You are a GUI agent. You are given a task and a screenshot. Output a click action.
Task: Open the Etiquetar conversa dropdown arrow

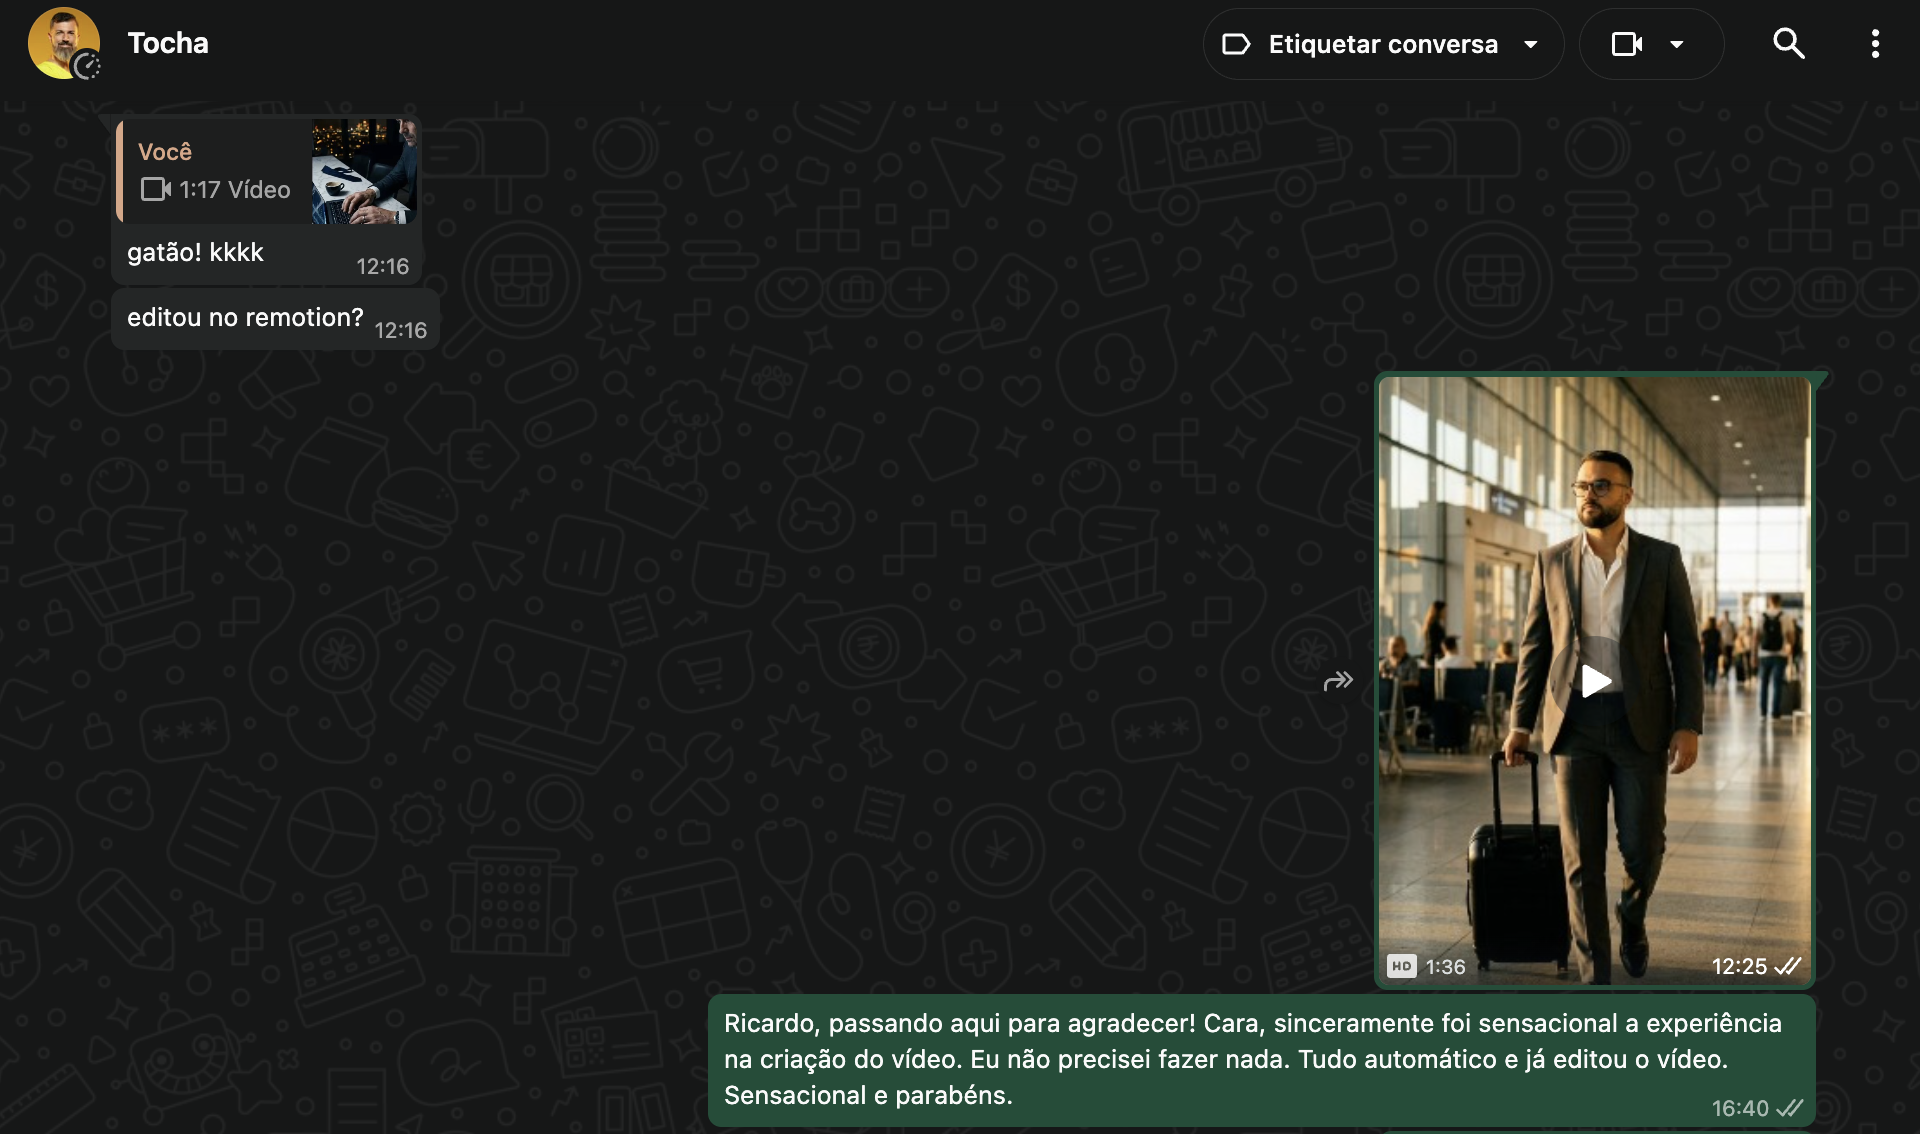pos(1531,44)
